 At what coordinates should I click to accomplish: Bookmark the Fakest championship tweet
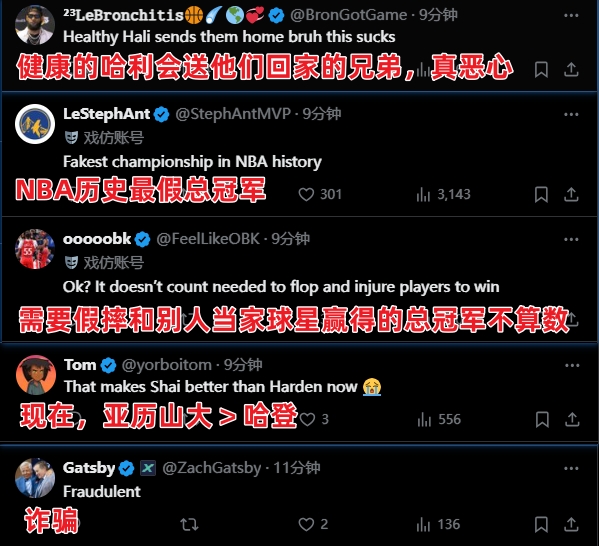[541, 194]
